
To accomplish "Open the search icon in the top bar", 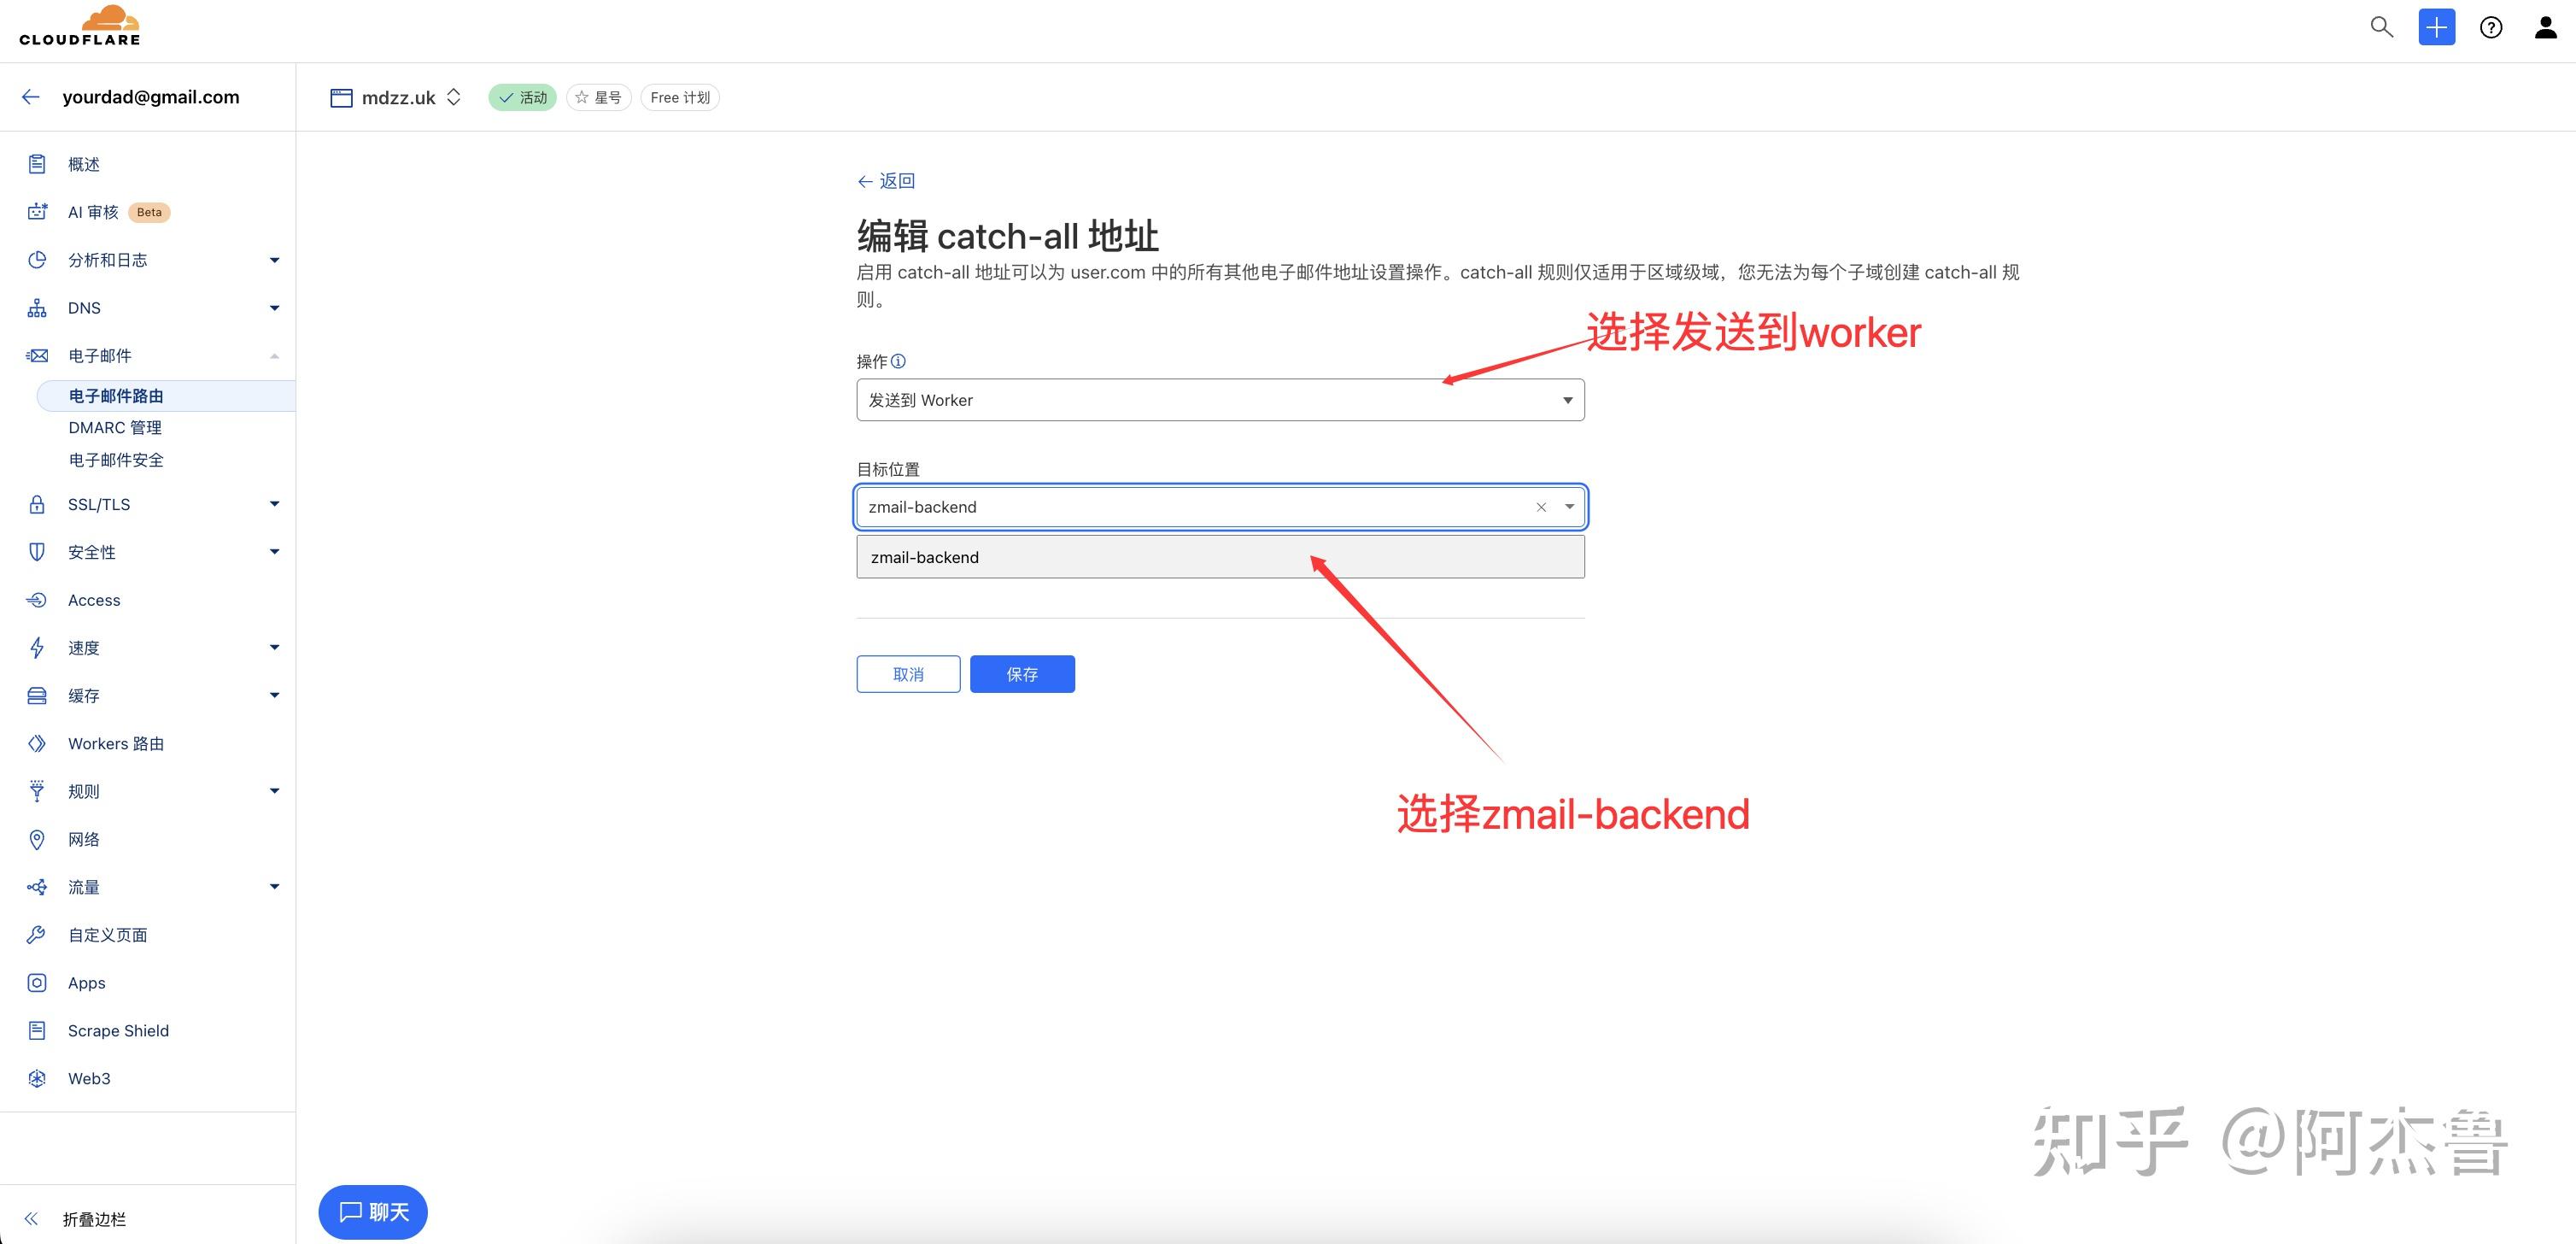I will tap(2383, 27).
